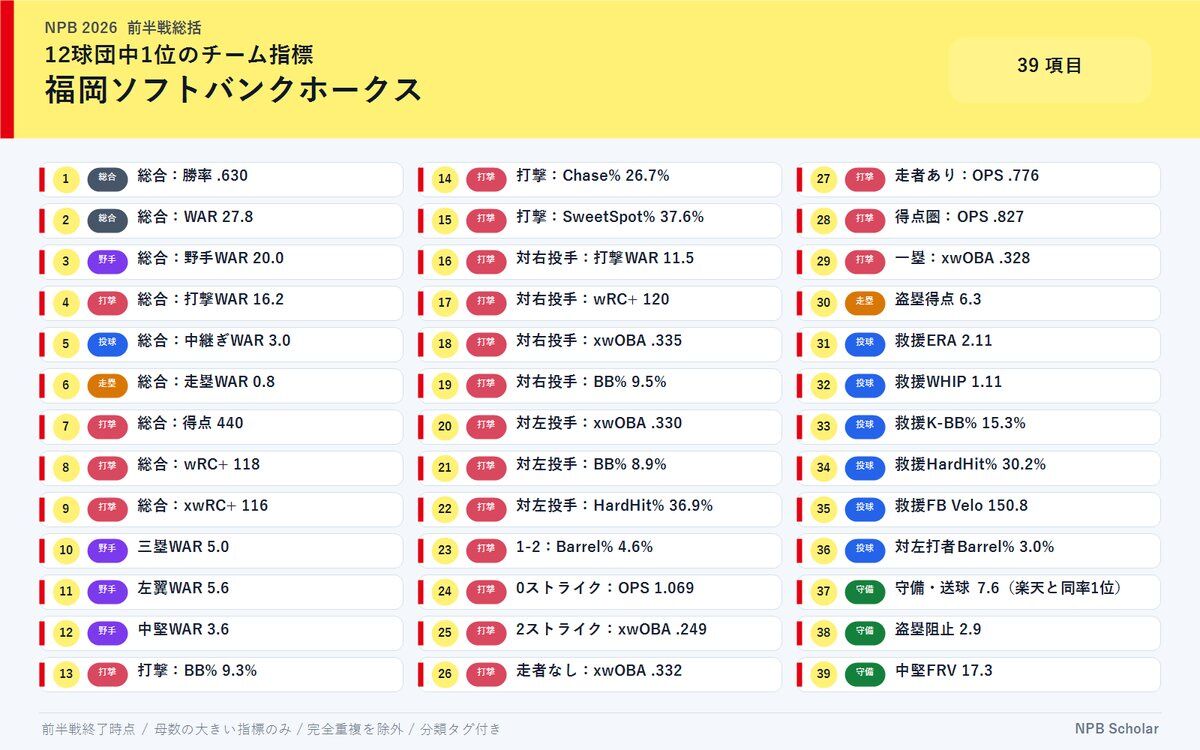Click the 左翼WAR 5.6 row
1200x750 pixels.
[x=221, y=592]
